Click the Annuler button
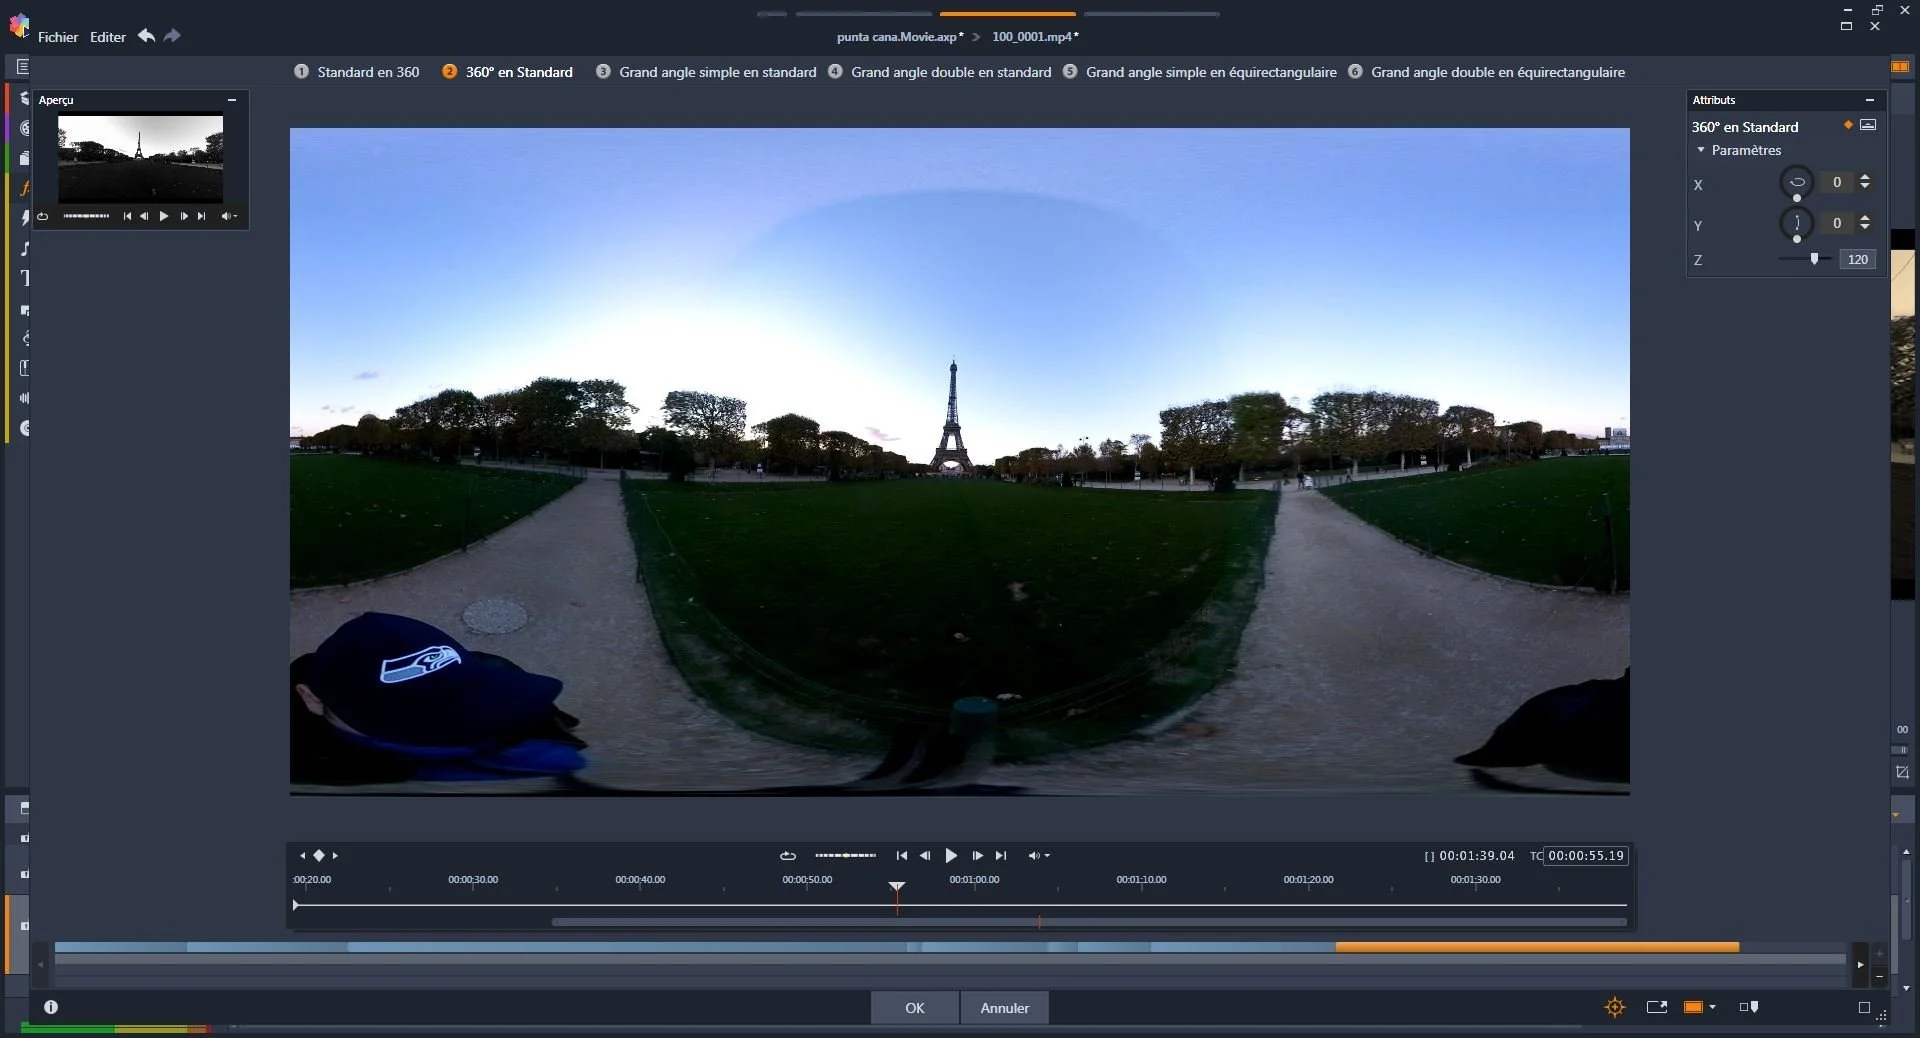Screen dimensions: 1920x1038 tap(1005, 1008)
